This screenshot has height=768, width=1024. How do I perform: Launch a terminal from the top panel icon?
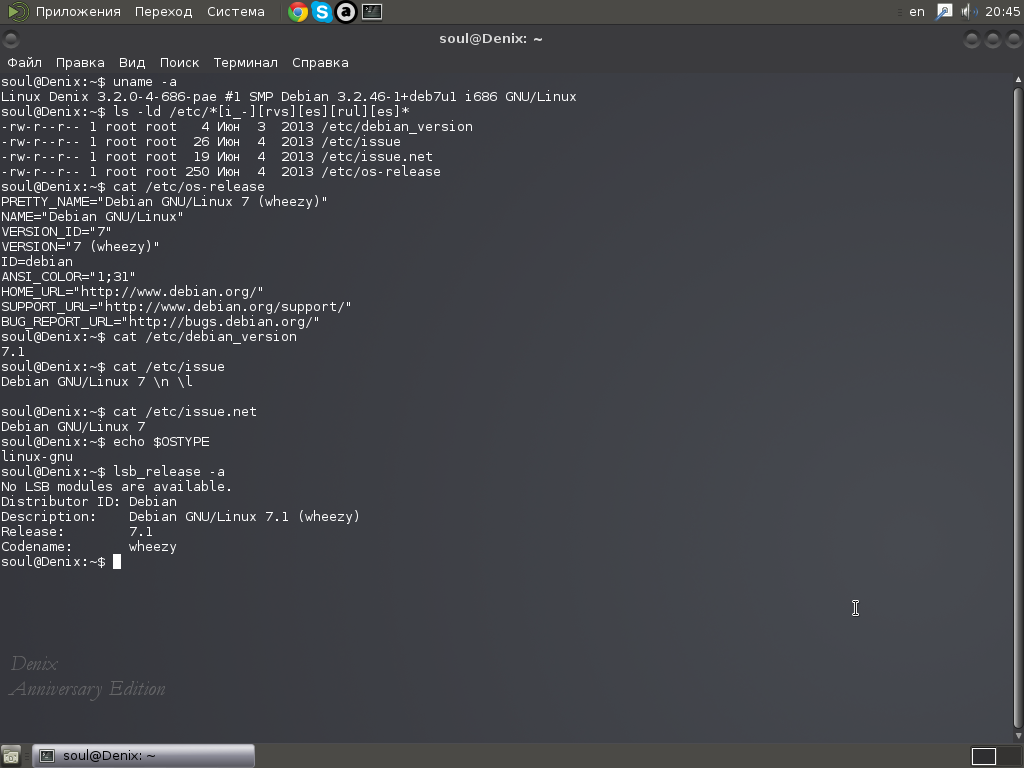click(x=372, y=12)
